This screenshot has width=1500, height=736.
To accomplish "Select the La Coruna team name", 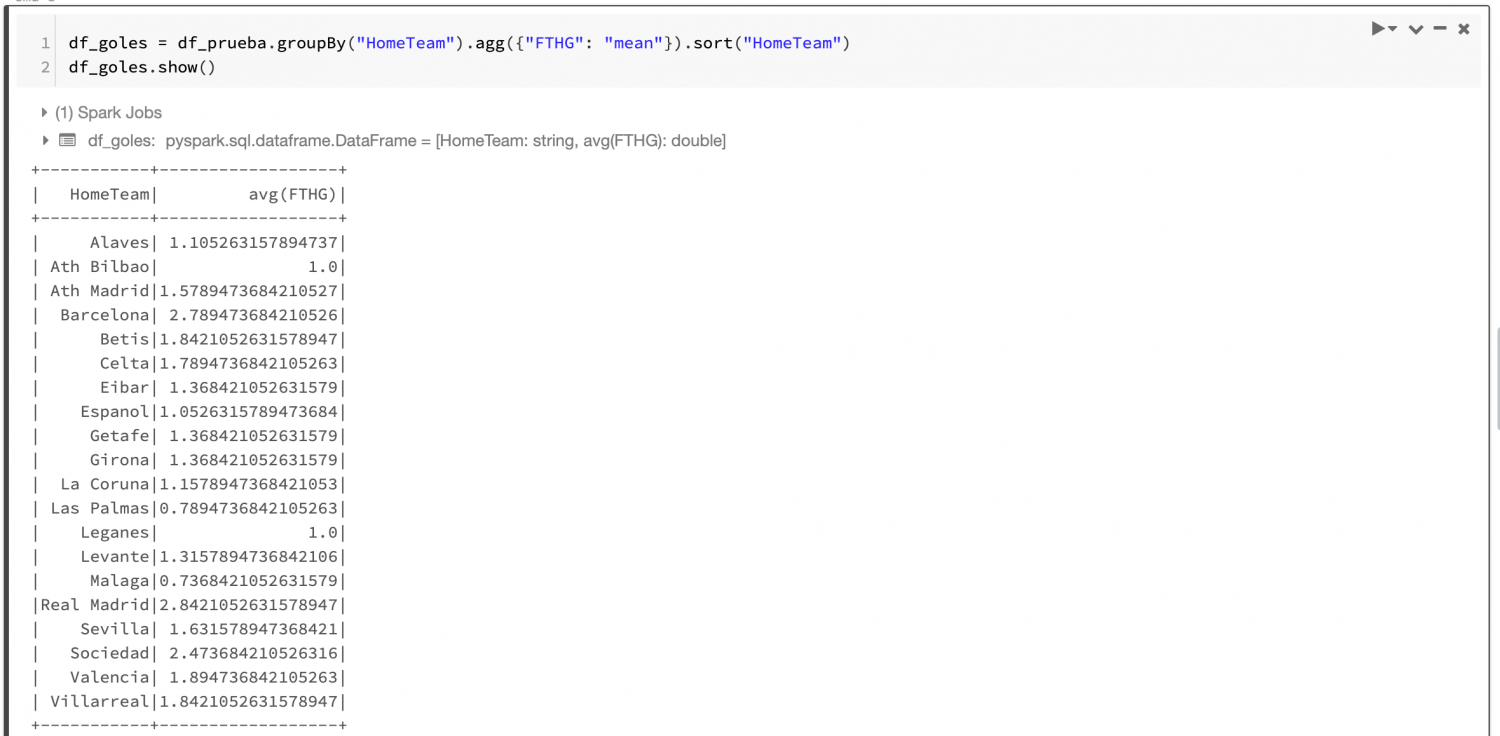I will (x=104, y=484).
